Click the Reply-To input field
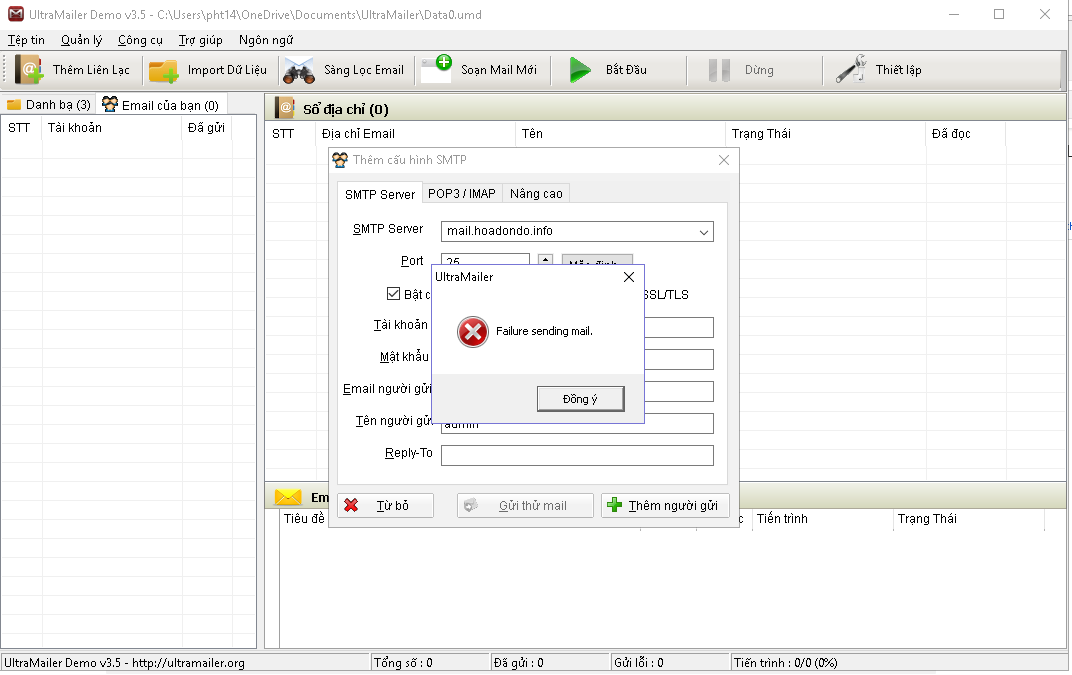Screen dimensions: 1072x675 577,455
